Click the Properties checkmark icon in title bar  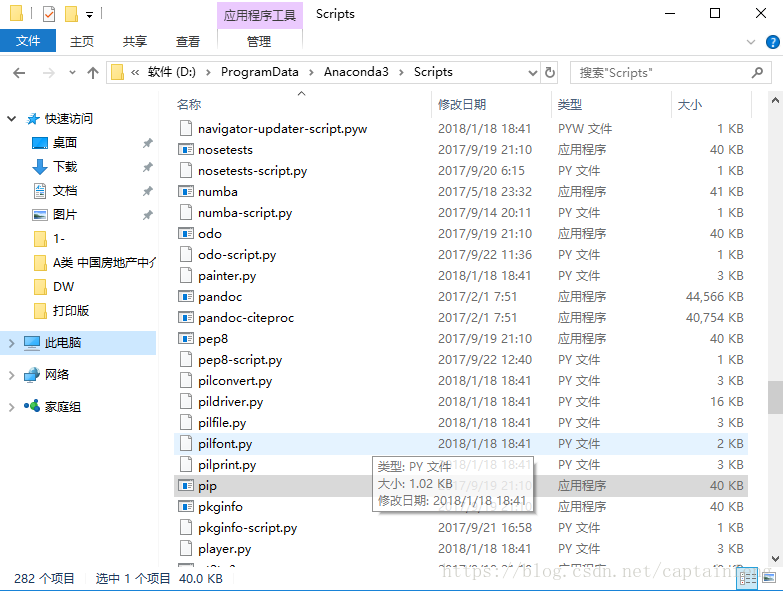pos(48,14)
